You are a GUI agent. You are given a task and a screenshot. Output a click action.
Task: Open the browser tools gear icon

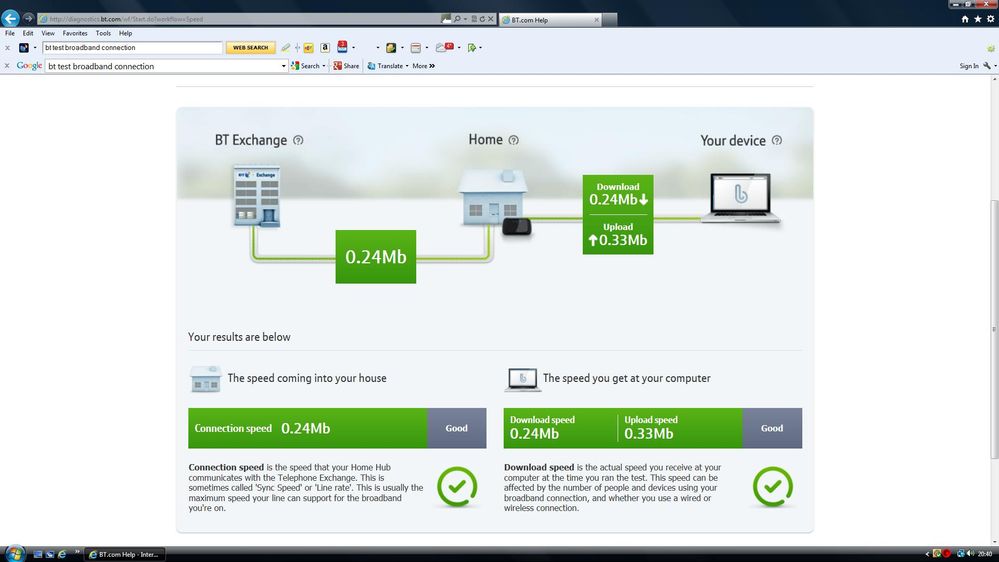point(990,19)
